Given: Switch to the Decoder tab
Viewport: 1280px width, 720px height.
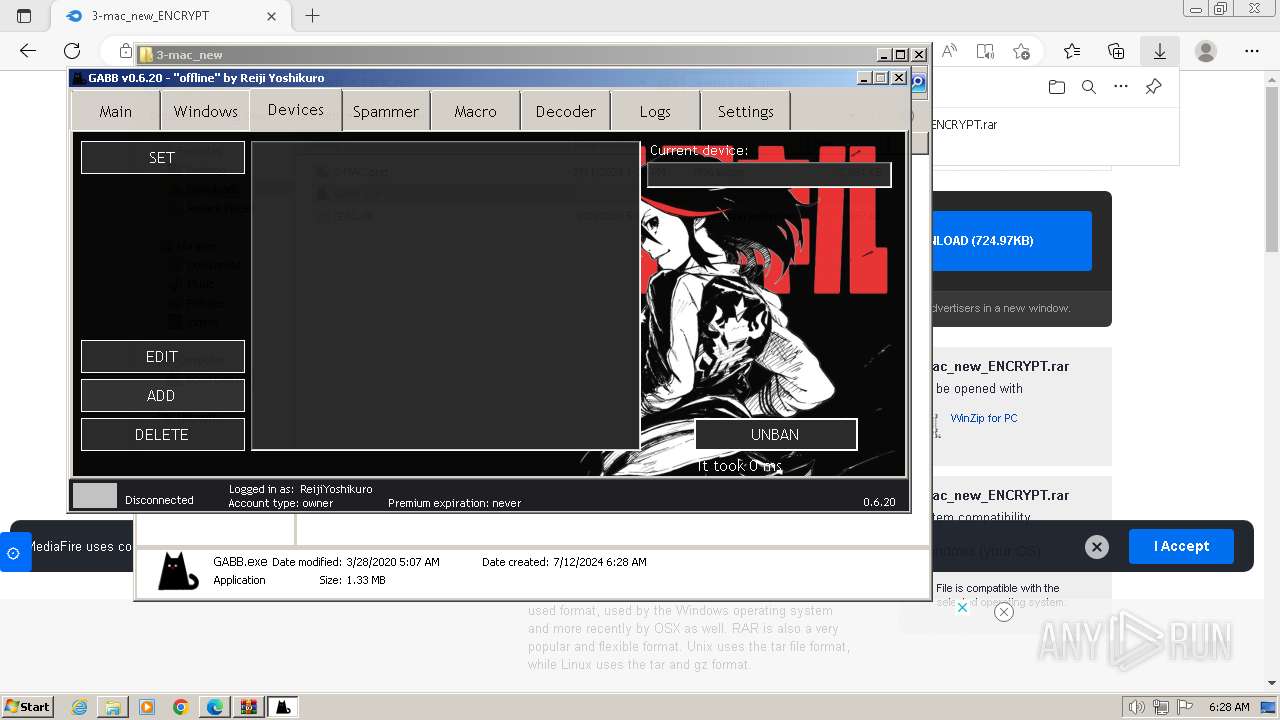Looking at the screenshot, I should (566, 111).
